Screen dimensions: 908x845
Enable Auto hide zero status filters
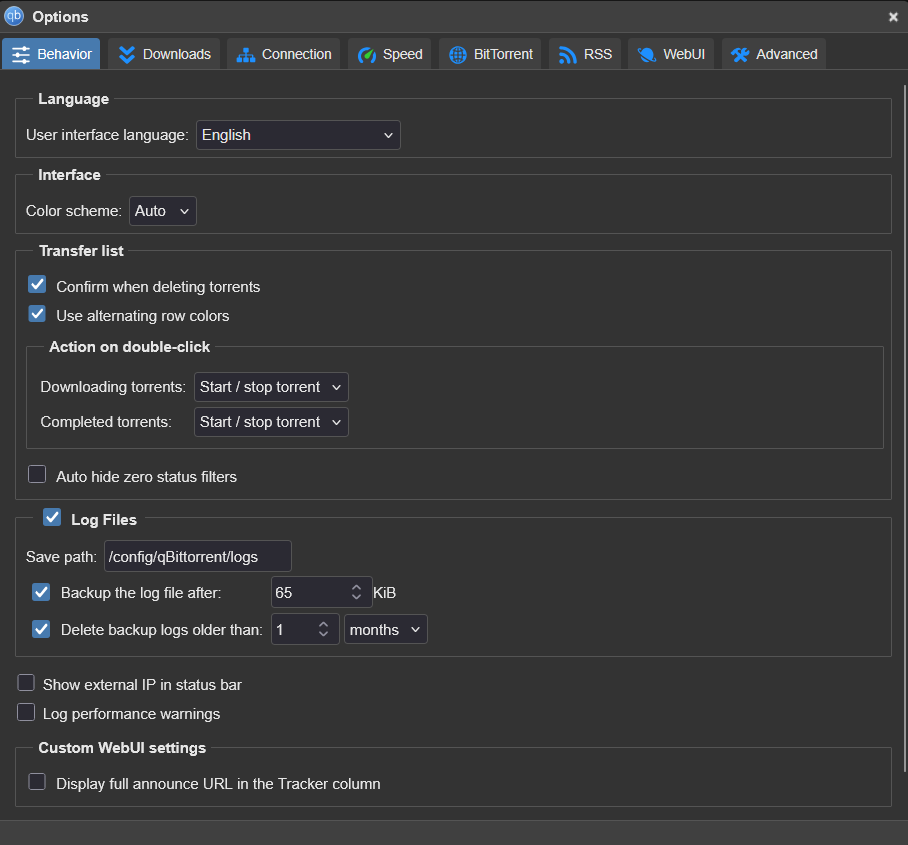37,474
